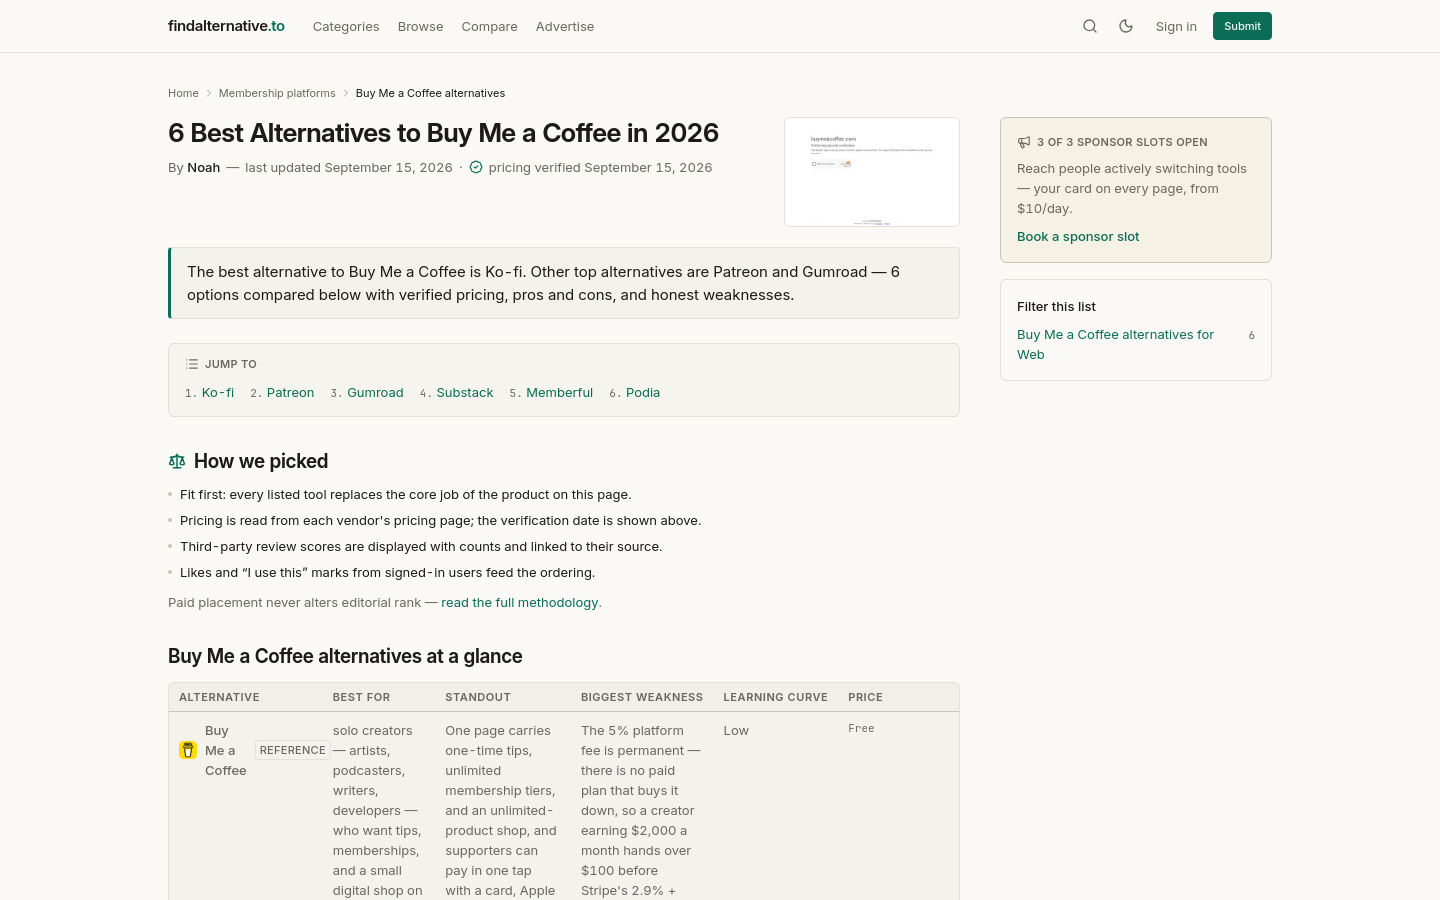This screenshot has width=1440, height=900.
Task: Click the Standout column header
Action: [478, 697]
